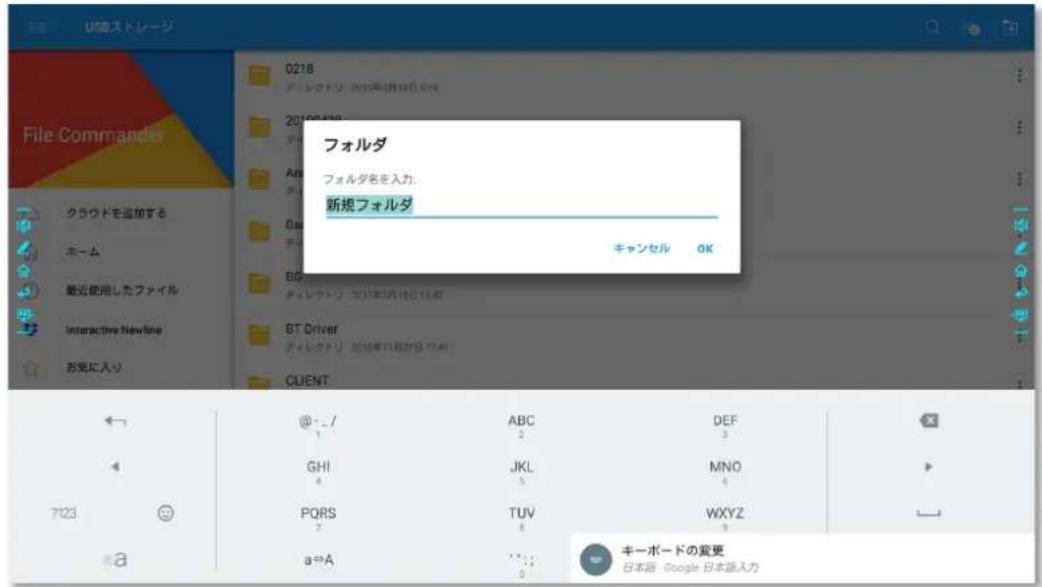Tap the keyboard back-arrow return key
The width and height of the screenshot is (1042, 587).
click(x=115, y=421)
